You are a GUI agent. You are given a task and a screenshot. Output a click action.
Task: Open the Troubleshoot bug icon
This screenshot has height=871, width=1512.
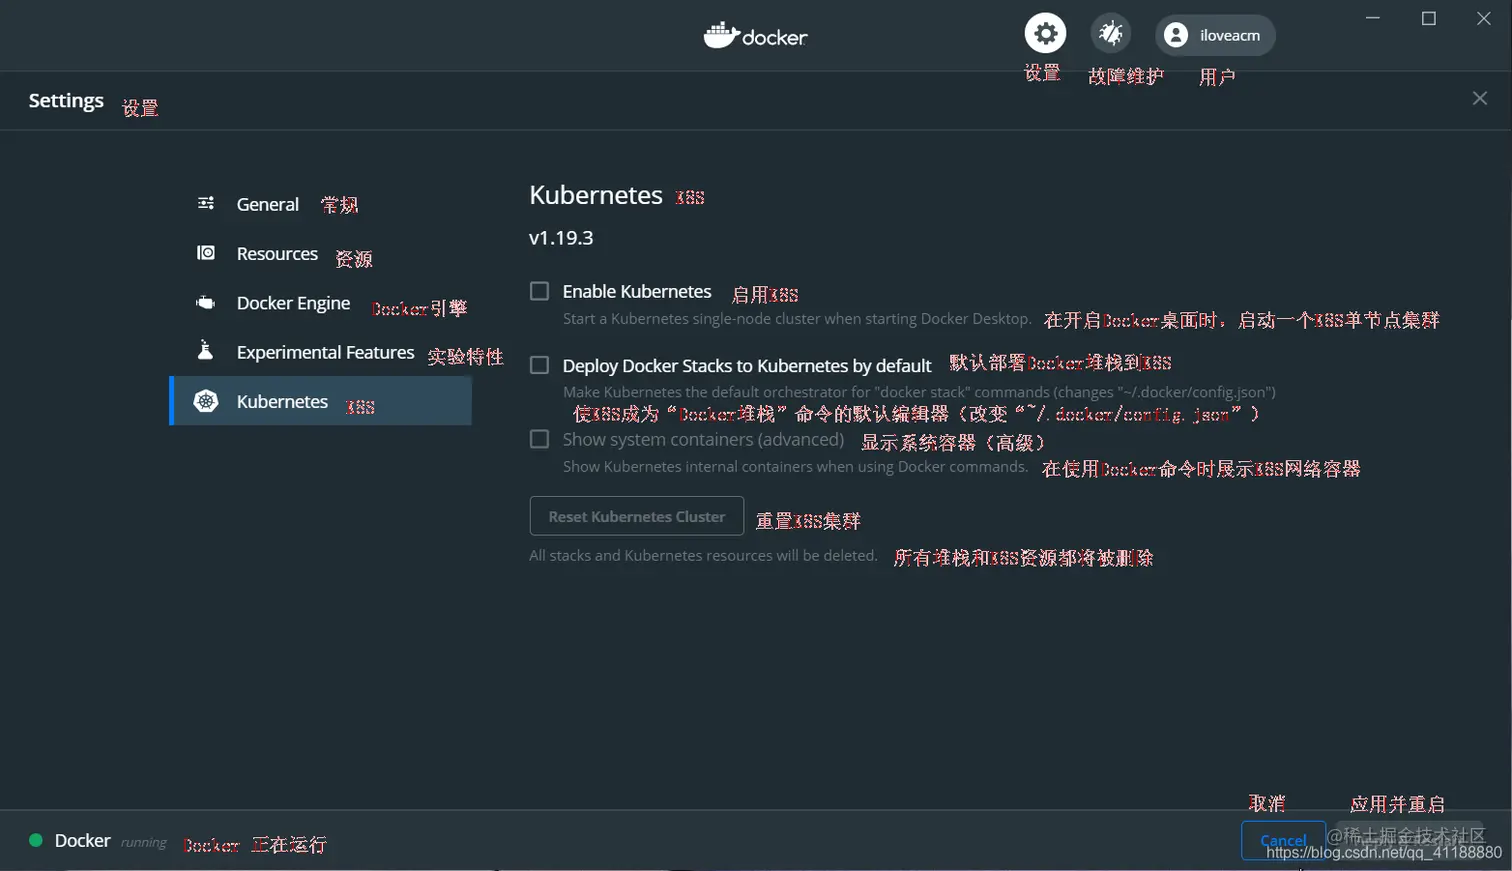click(x=1111, y=34)
